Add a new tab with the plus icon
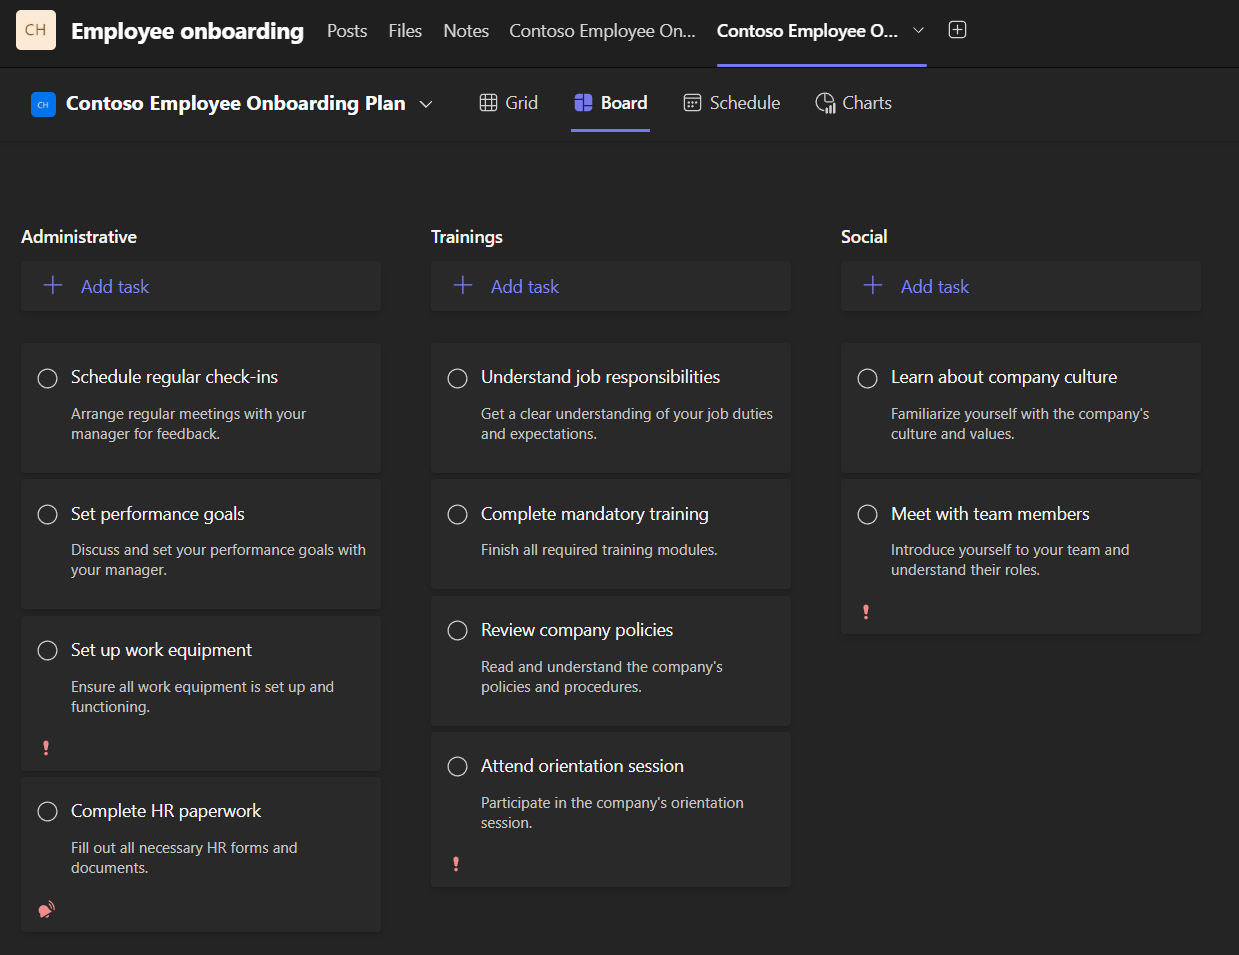1239x955 pixels. pos(957,30)
